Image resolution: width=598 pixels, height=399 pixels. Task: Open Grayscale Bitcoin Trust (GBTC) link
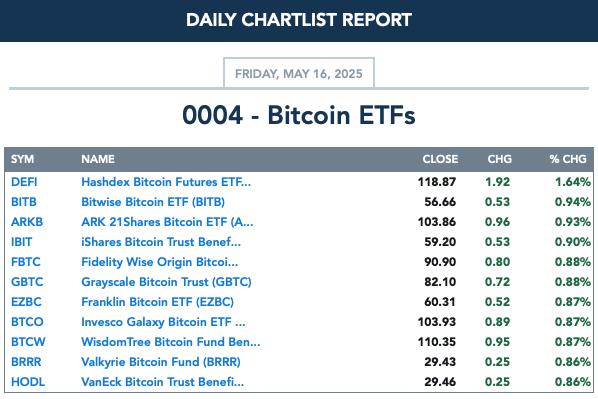tap(166, 282)
